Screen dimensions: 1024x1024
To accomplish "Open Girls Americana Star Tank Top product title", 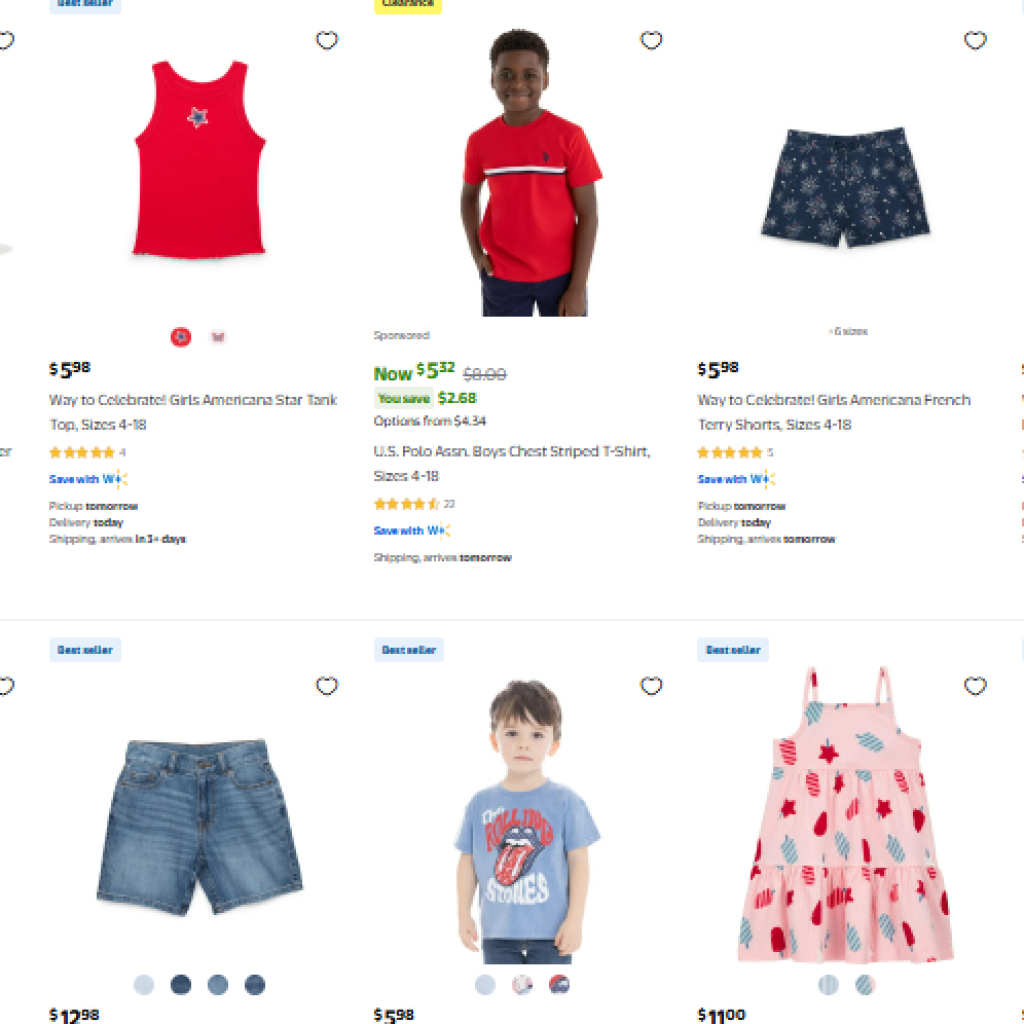I will [193, 412].
